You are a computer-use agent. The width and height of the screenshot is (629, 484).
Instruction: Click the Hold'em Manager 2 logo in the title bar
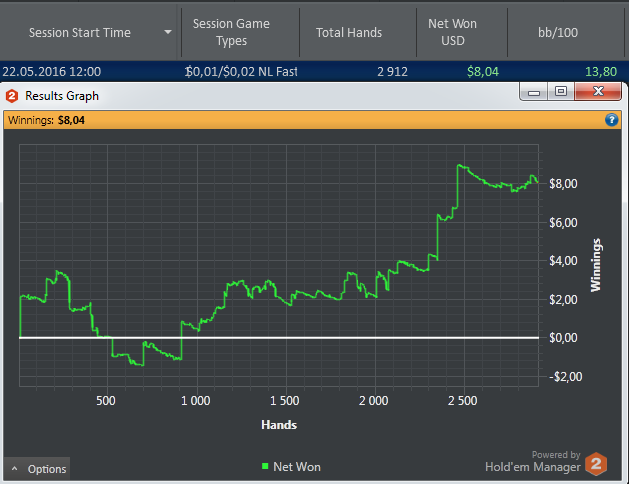[x=12, y=96]
